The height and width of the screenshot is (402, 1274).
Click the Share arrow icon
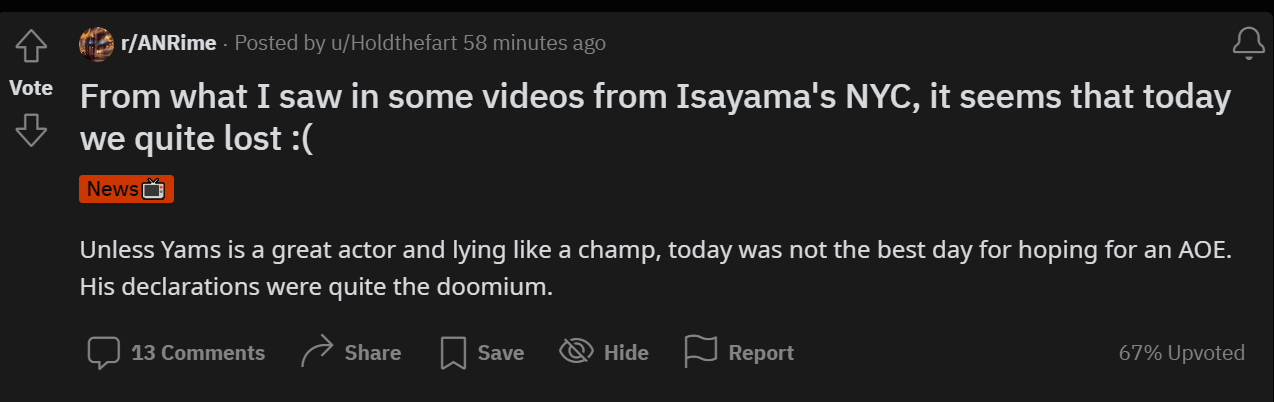317,352
